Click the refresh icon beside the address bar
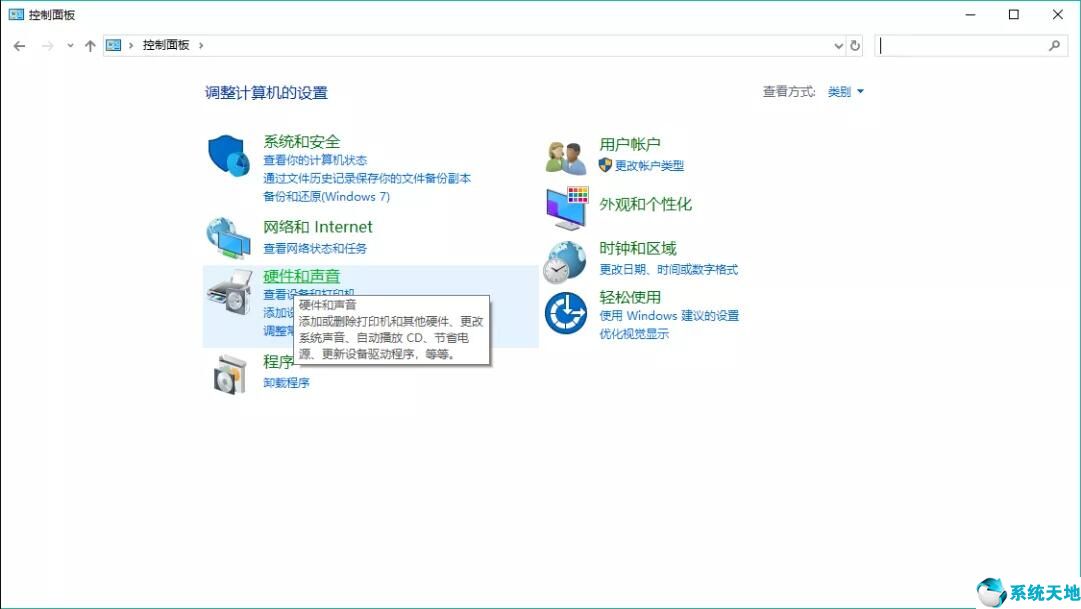 [x=855, y=45]
